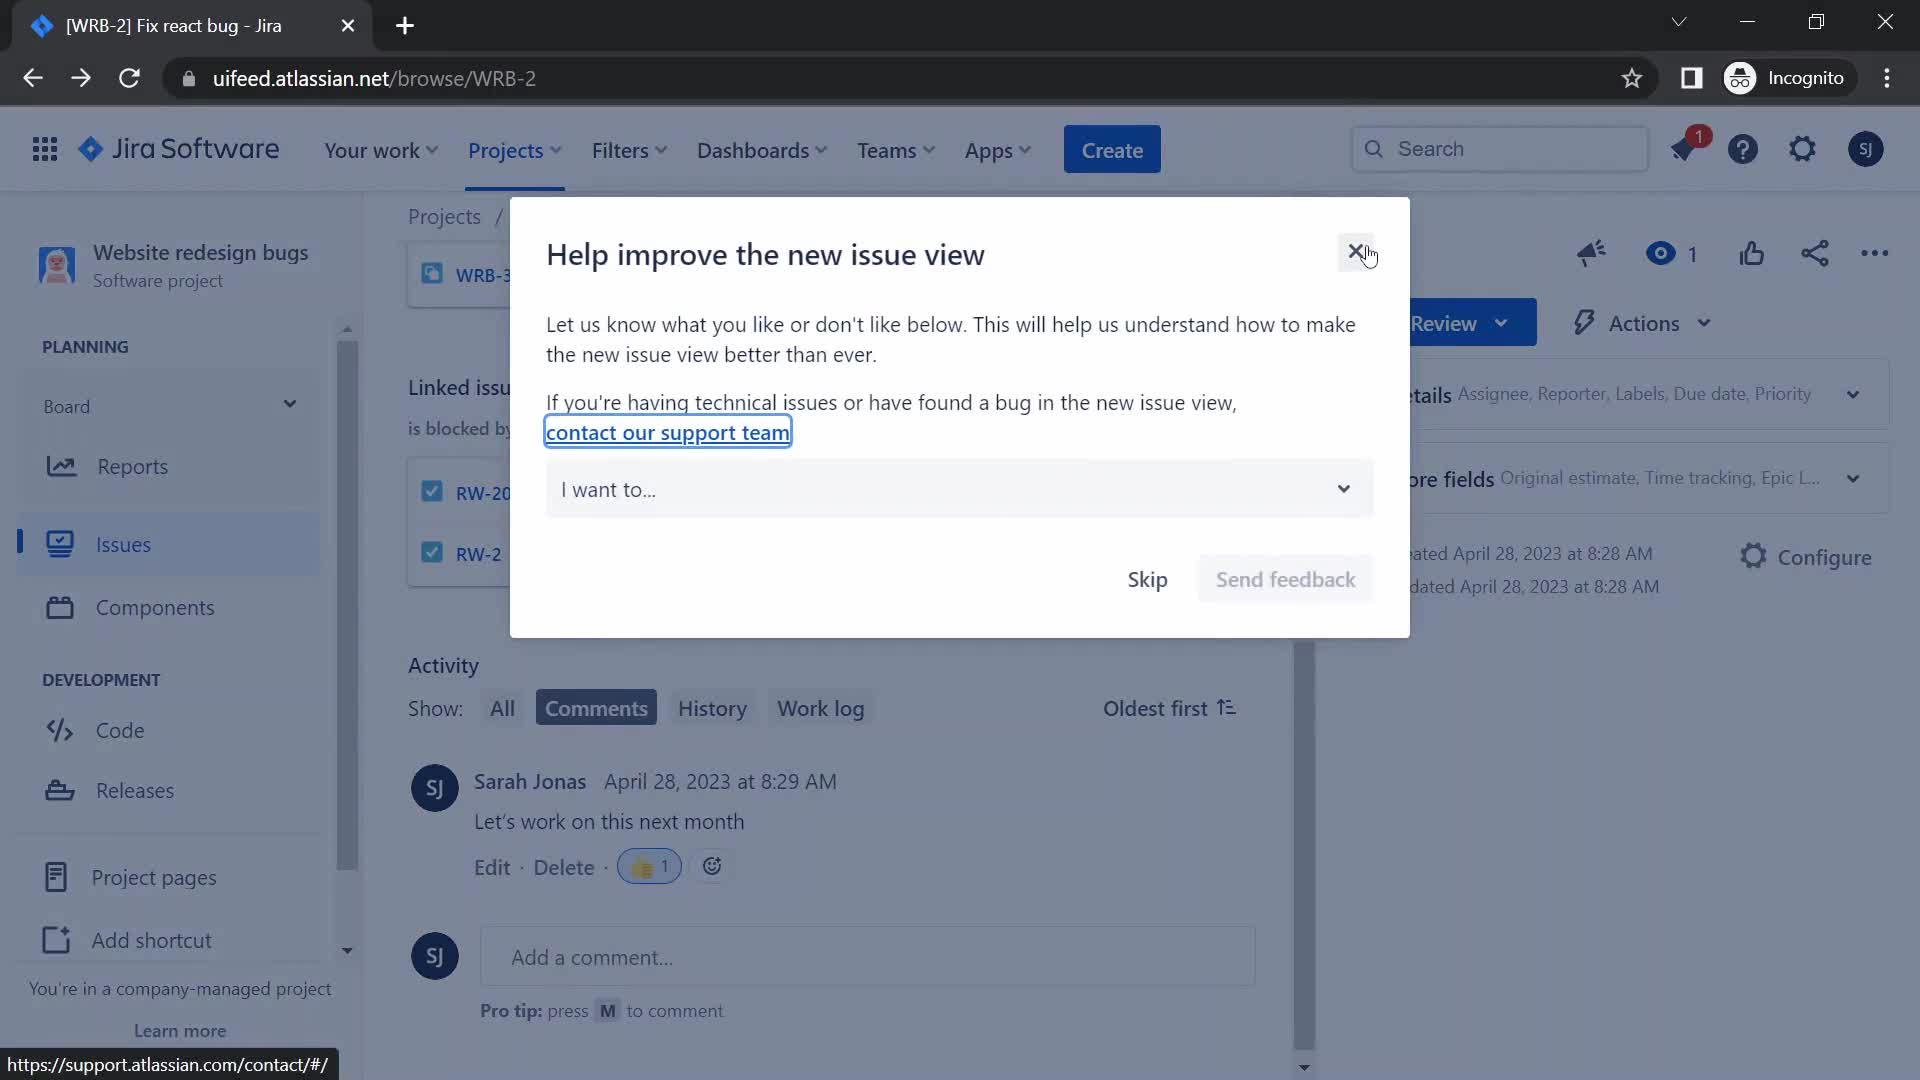Open the notifications bell icon
Screen dimensions: 1920x1080
1685,149
